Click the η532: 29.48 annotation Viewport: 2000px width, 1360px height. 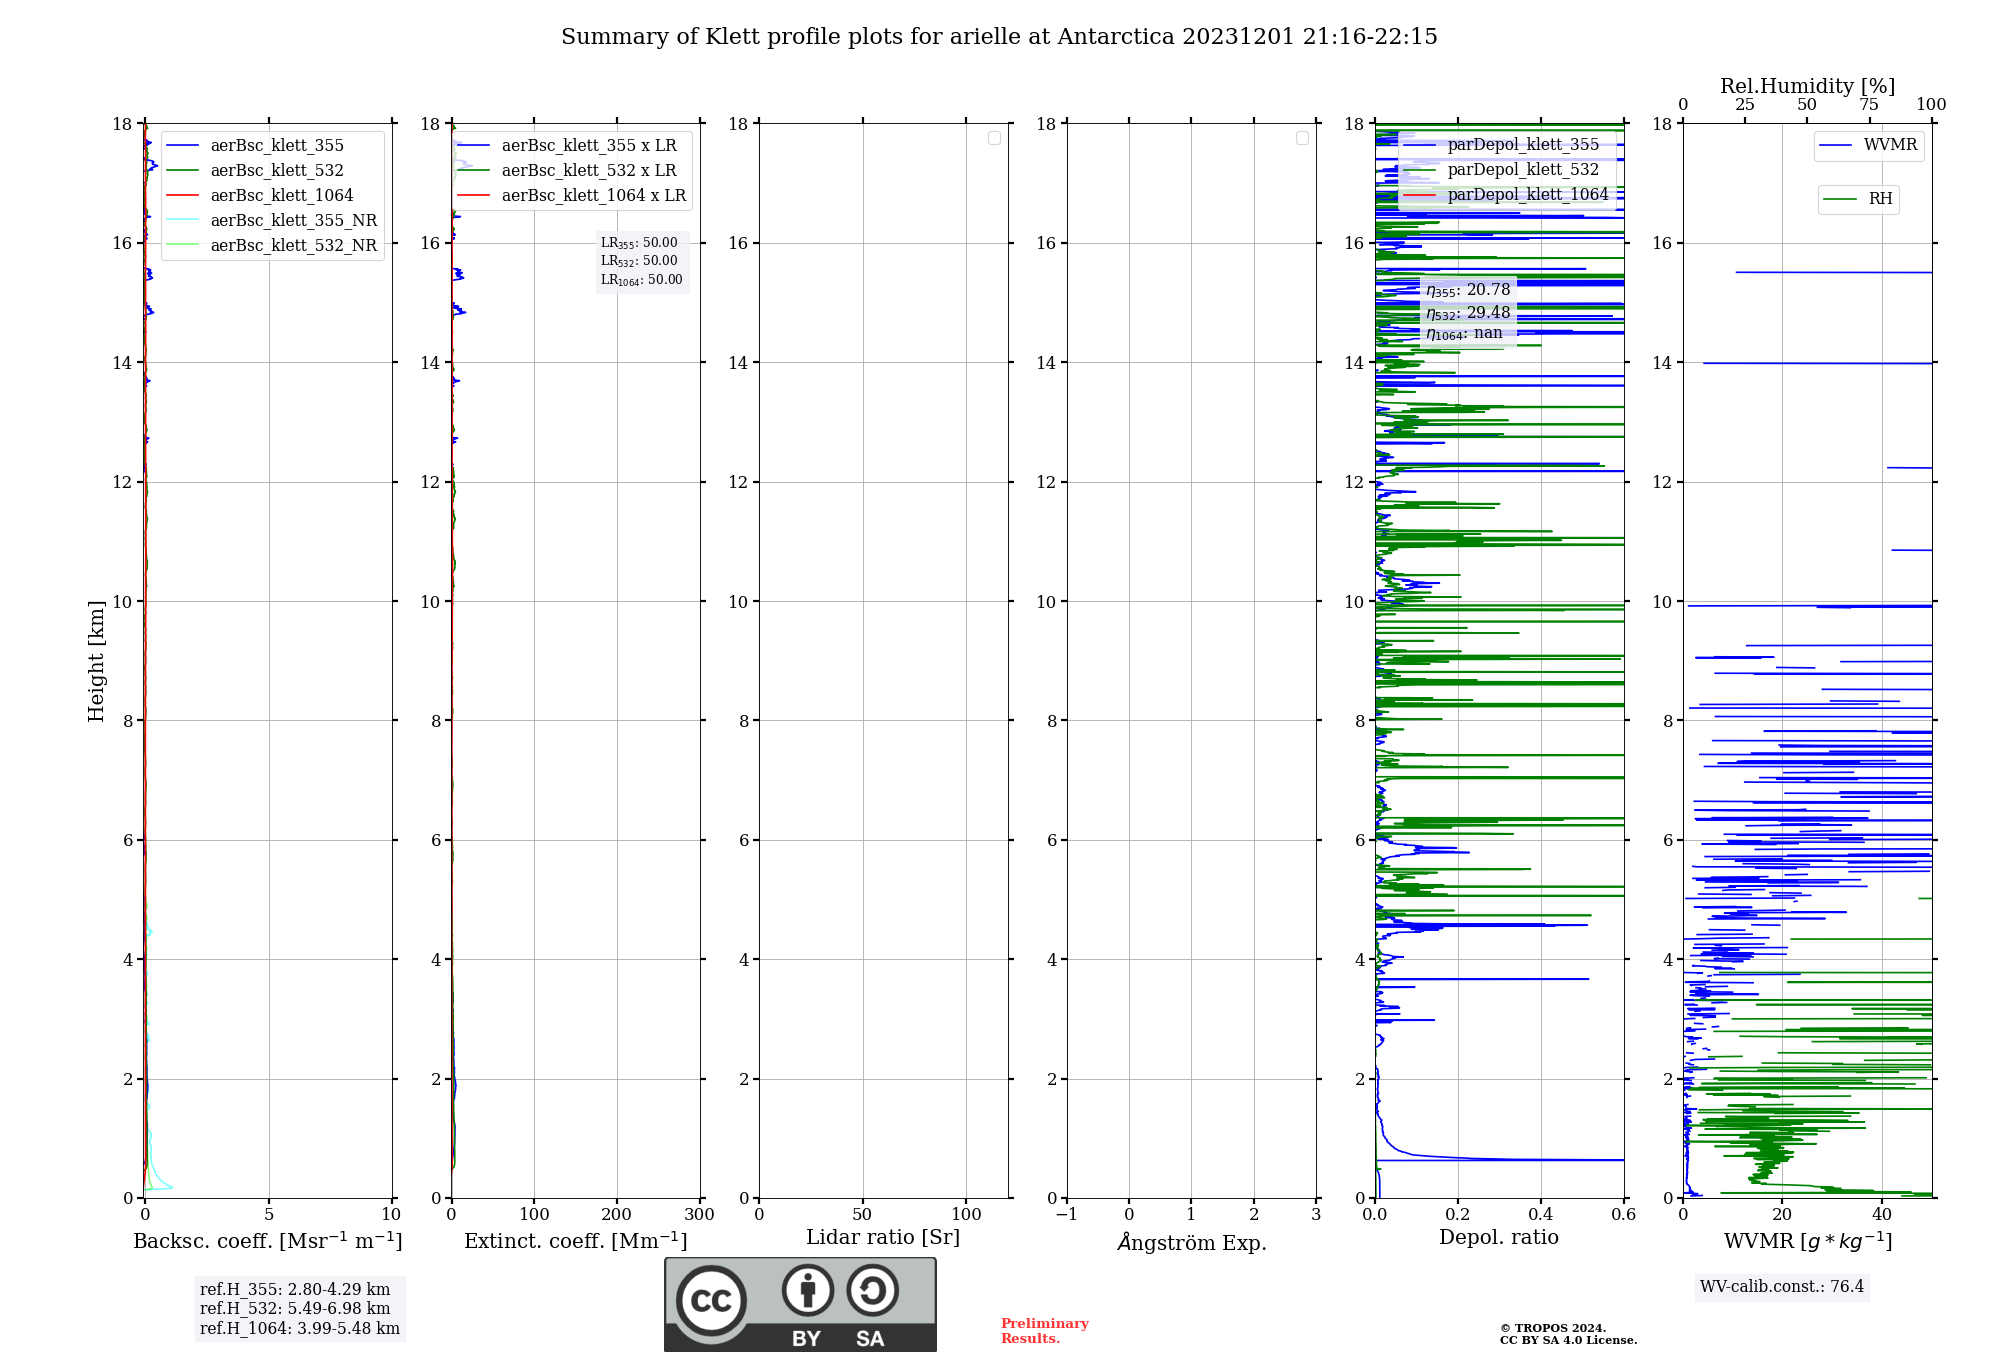(1468, 313)
